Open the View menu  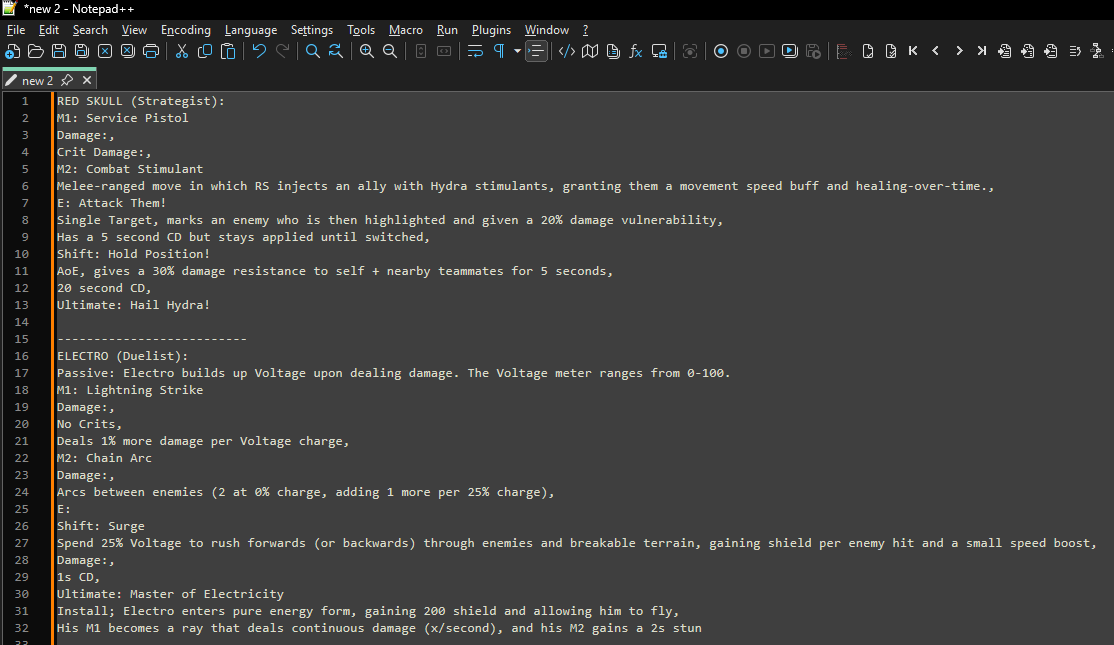[134, 30]
